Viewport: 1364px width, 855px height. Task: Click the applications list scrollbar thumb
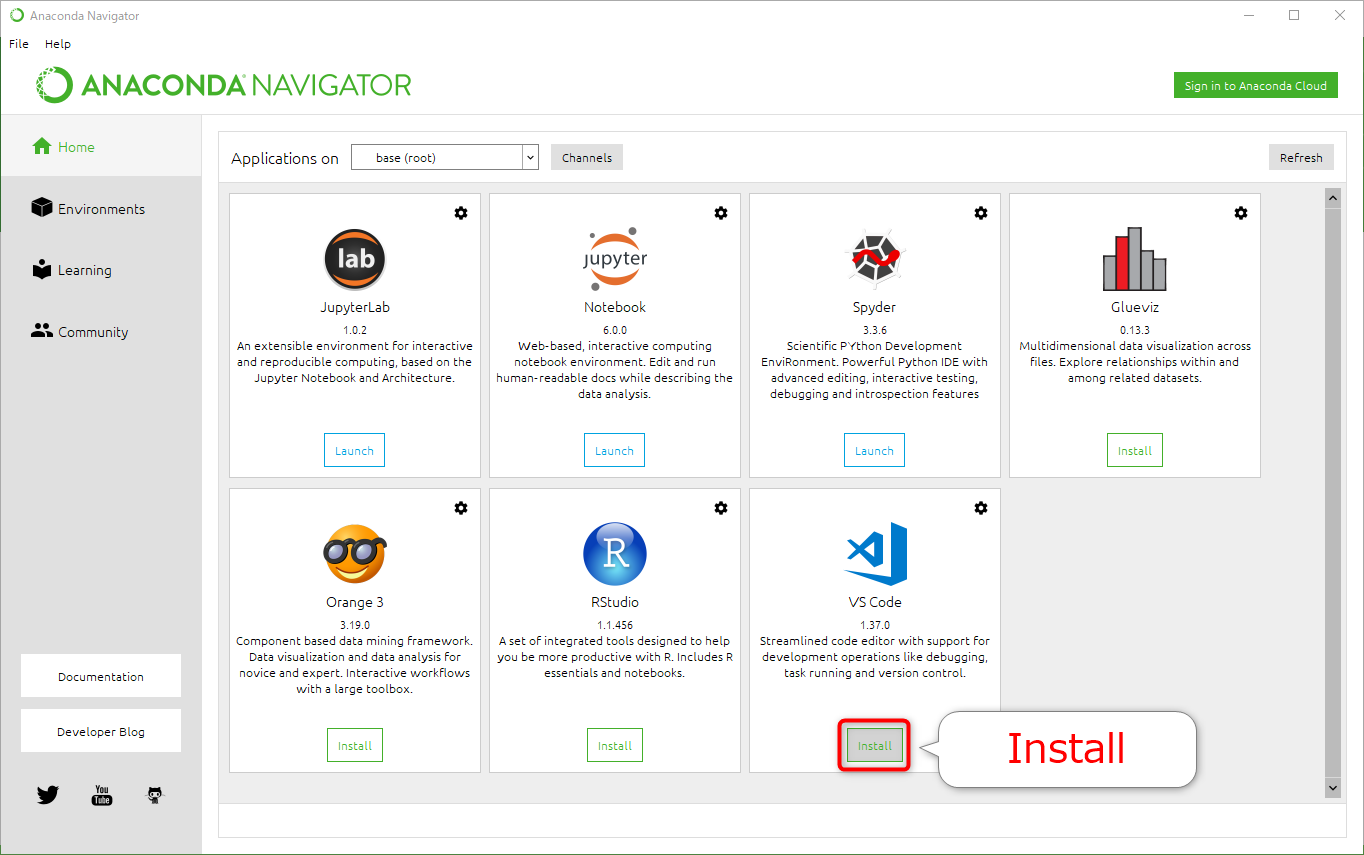tap(1332, 492)
